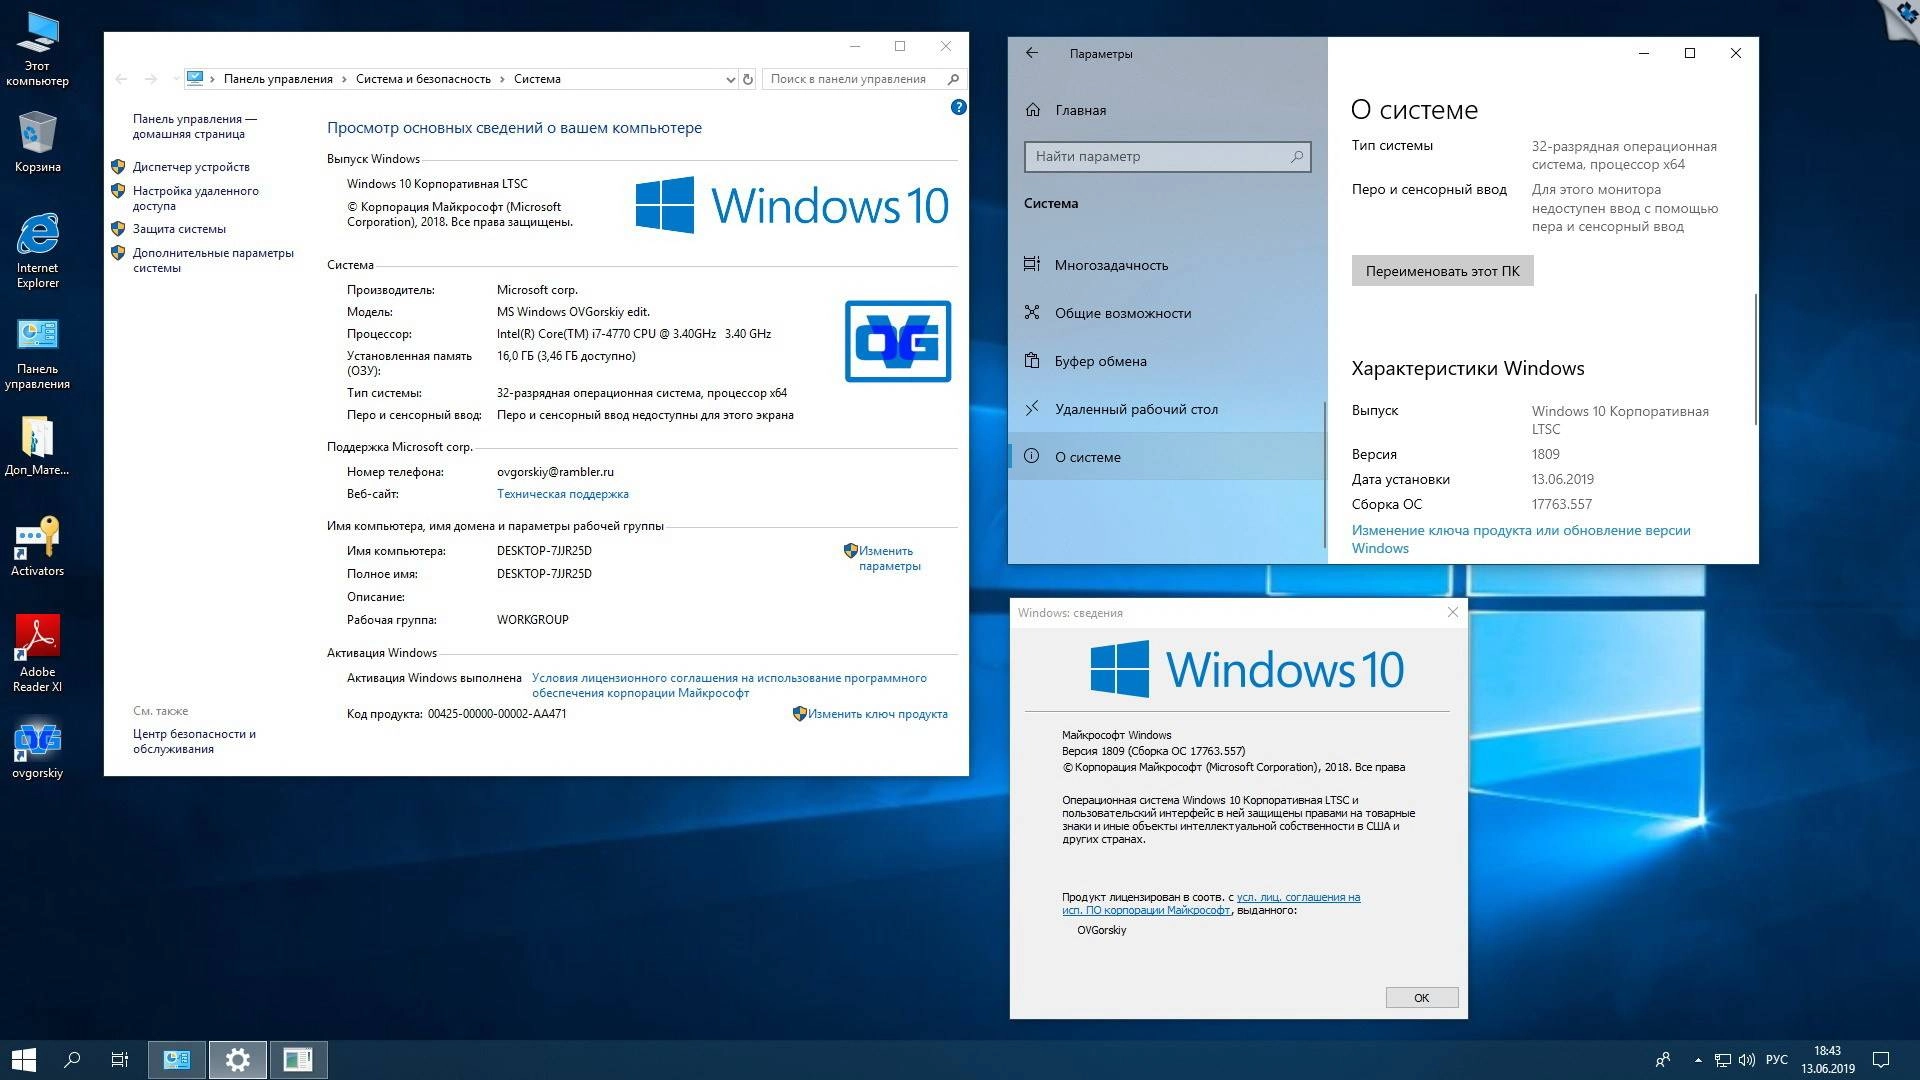This screenshot has height=1080, width=1920.
Task: Click OK in Windows: сведения dialog
Action: point(1421,998)
